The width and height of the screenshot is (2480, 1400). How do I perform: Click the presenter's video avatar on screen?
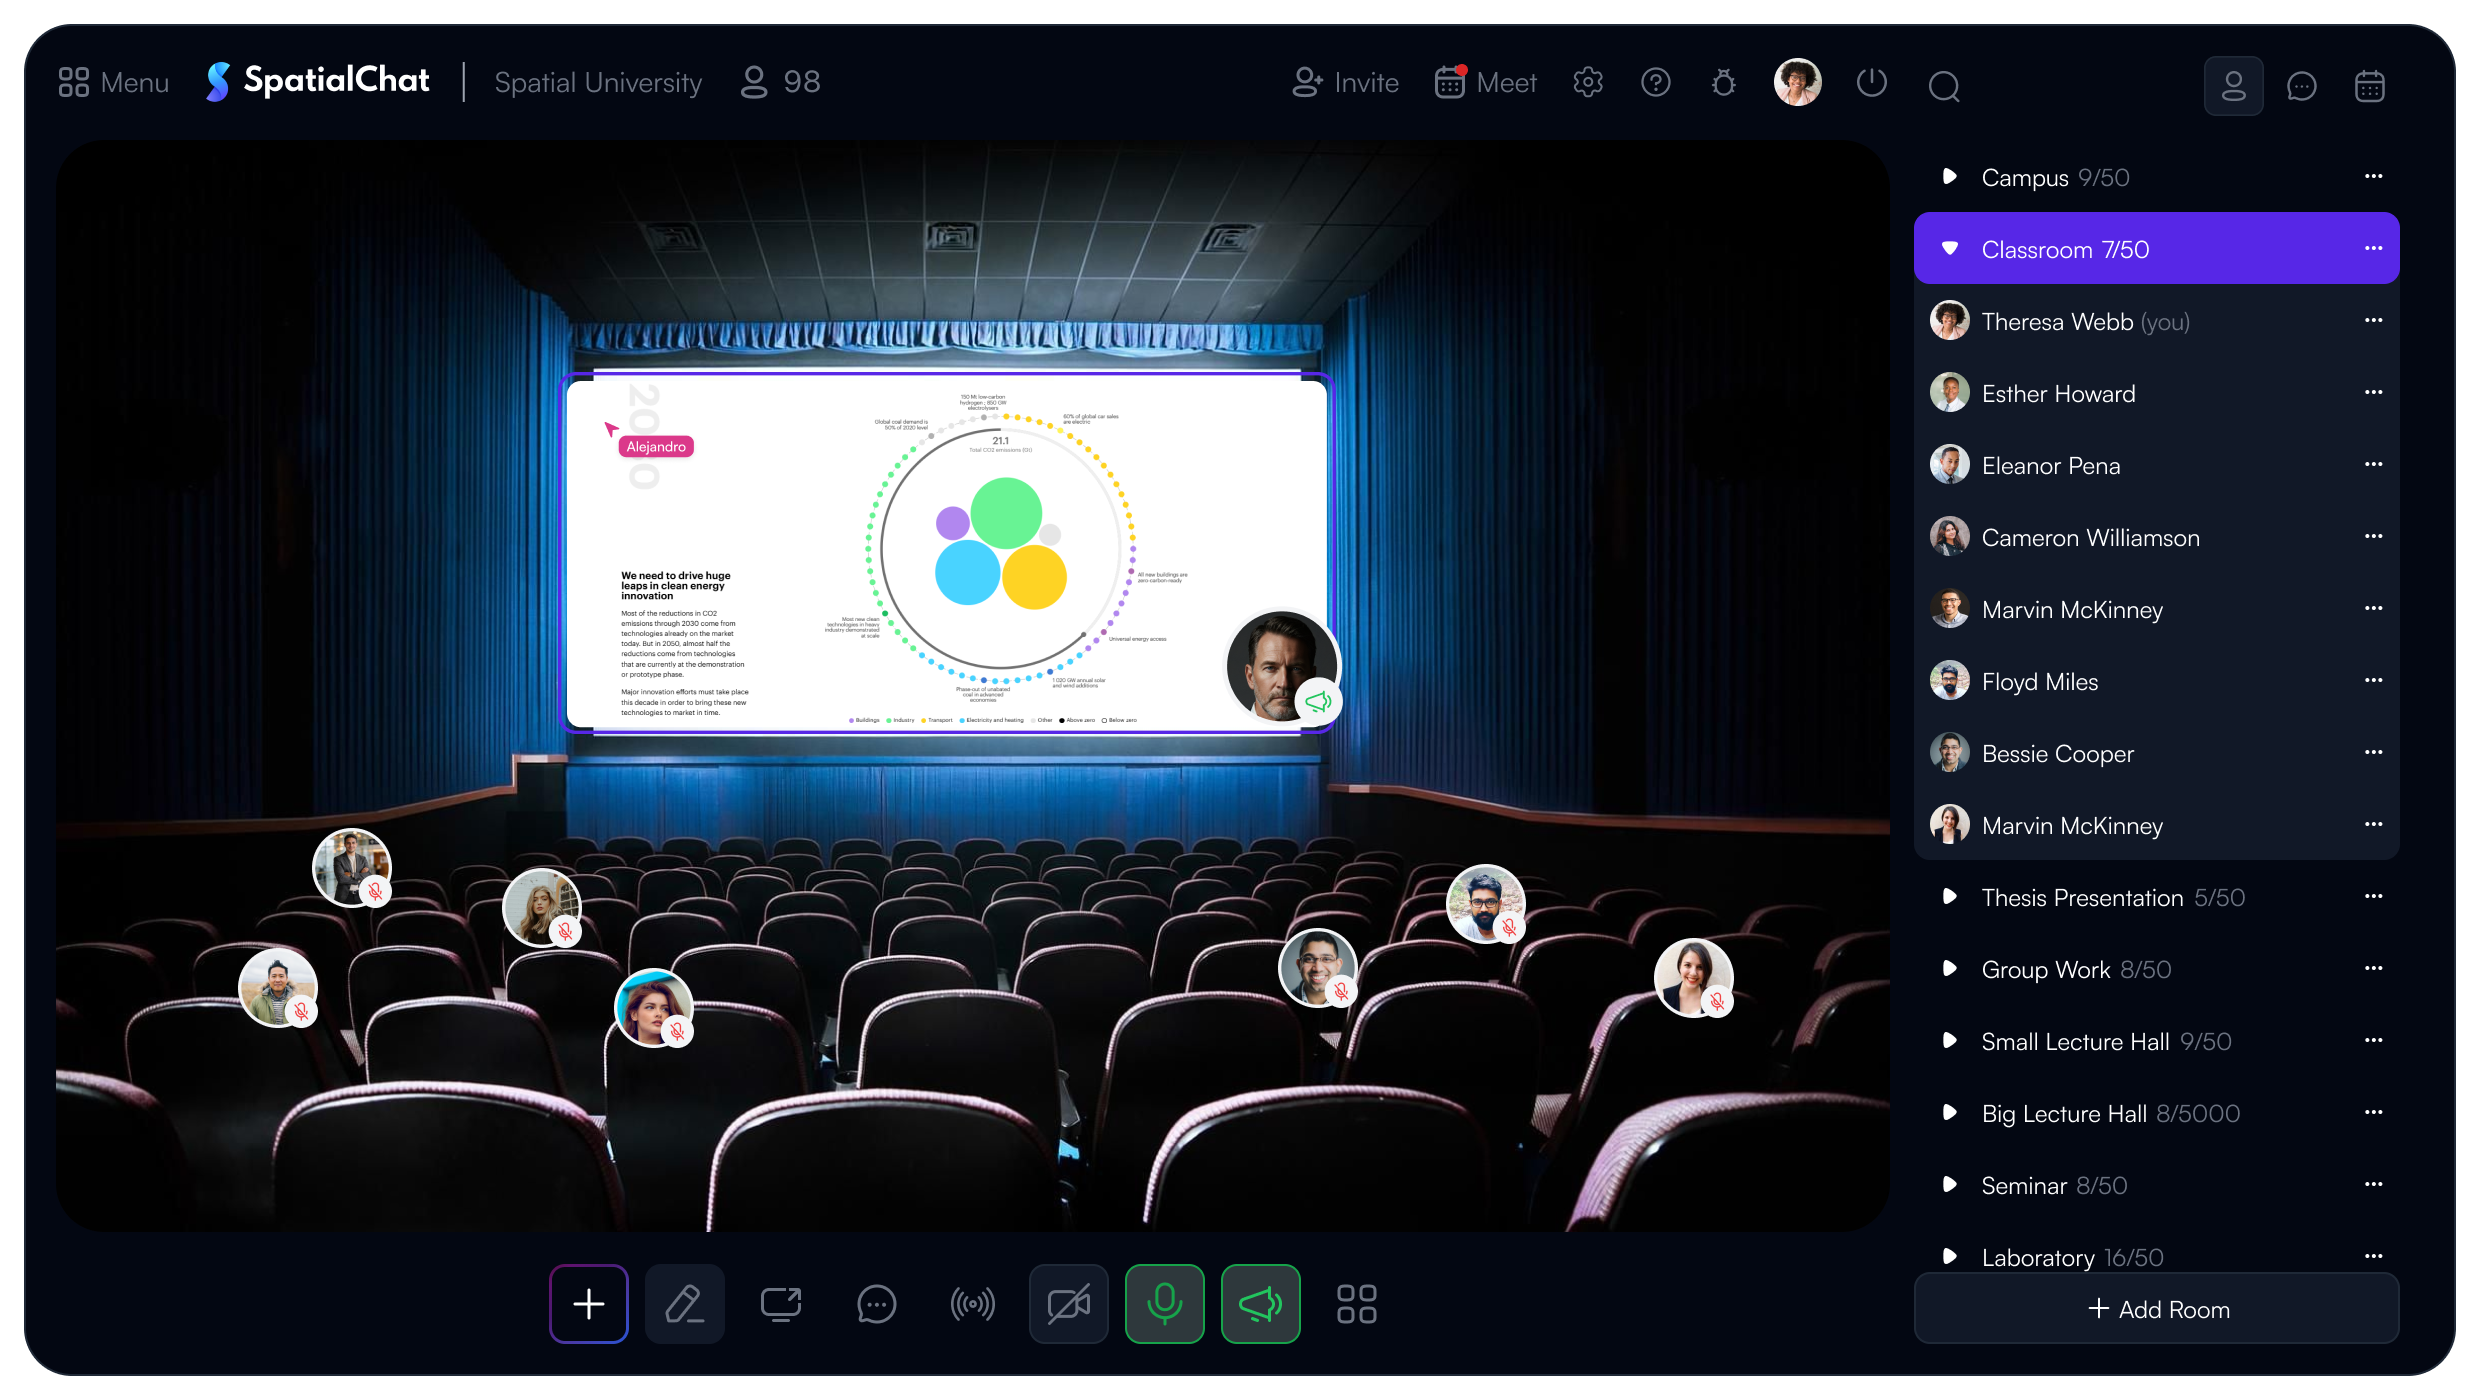click(1282, 666)
